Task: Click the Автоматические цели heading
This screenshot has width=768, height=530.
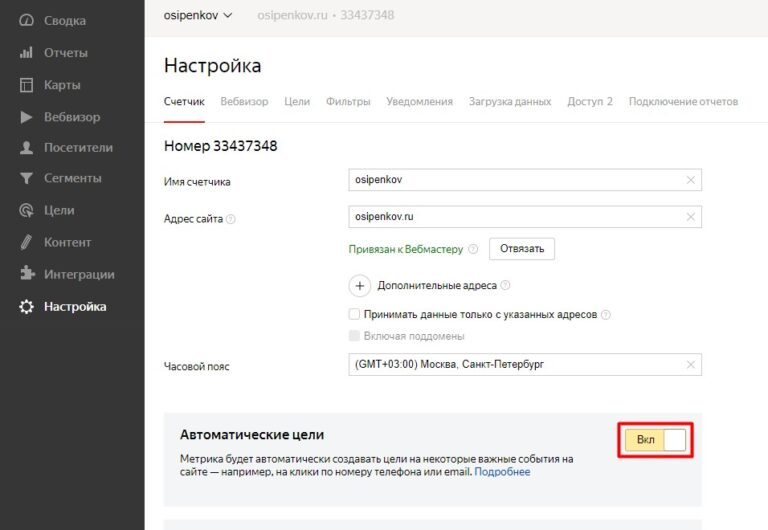Action: (x=252, y=435)
